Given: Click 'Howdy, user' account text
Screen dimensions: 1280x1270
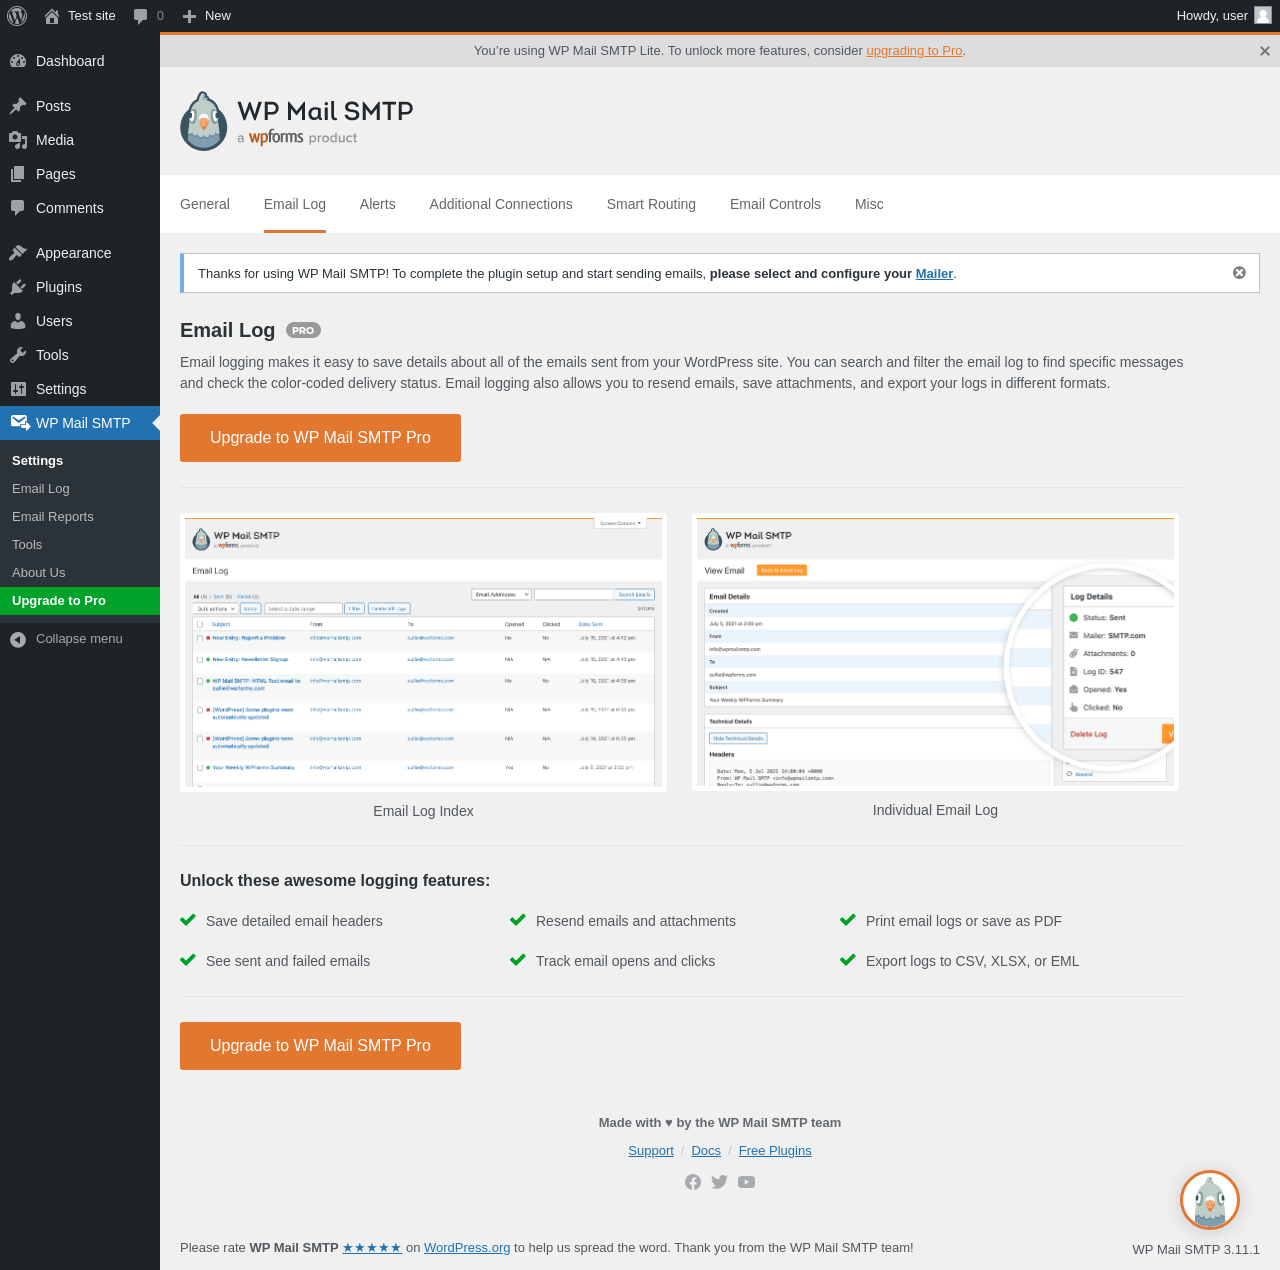Looking at the screenshot, I should (x=1212, y=16).
